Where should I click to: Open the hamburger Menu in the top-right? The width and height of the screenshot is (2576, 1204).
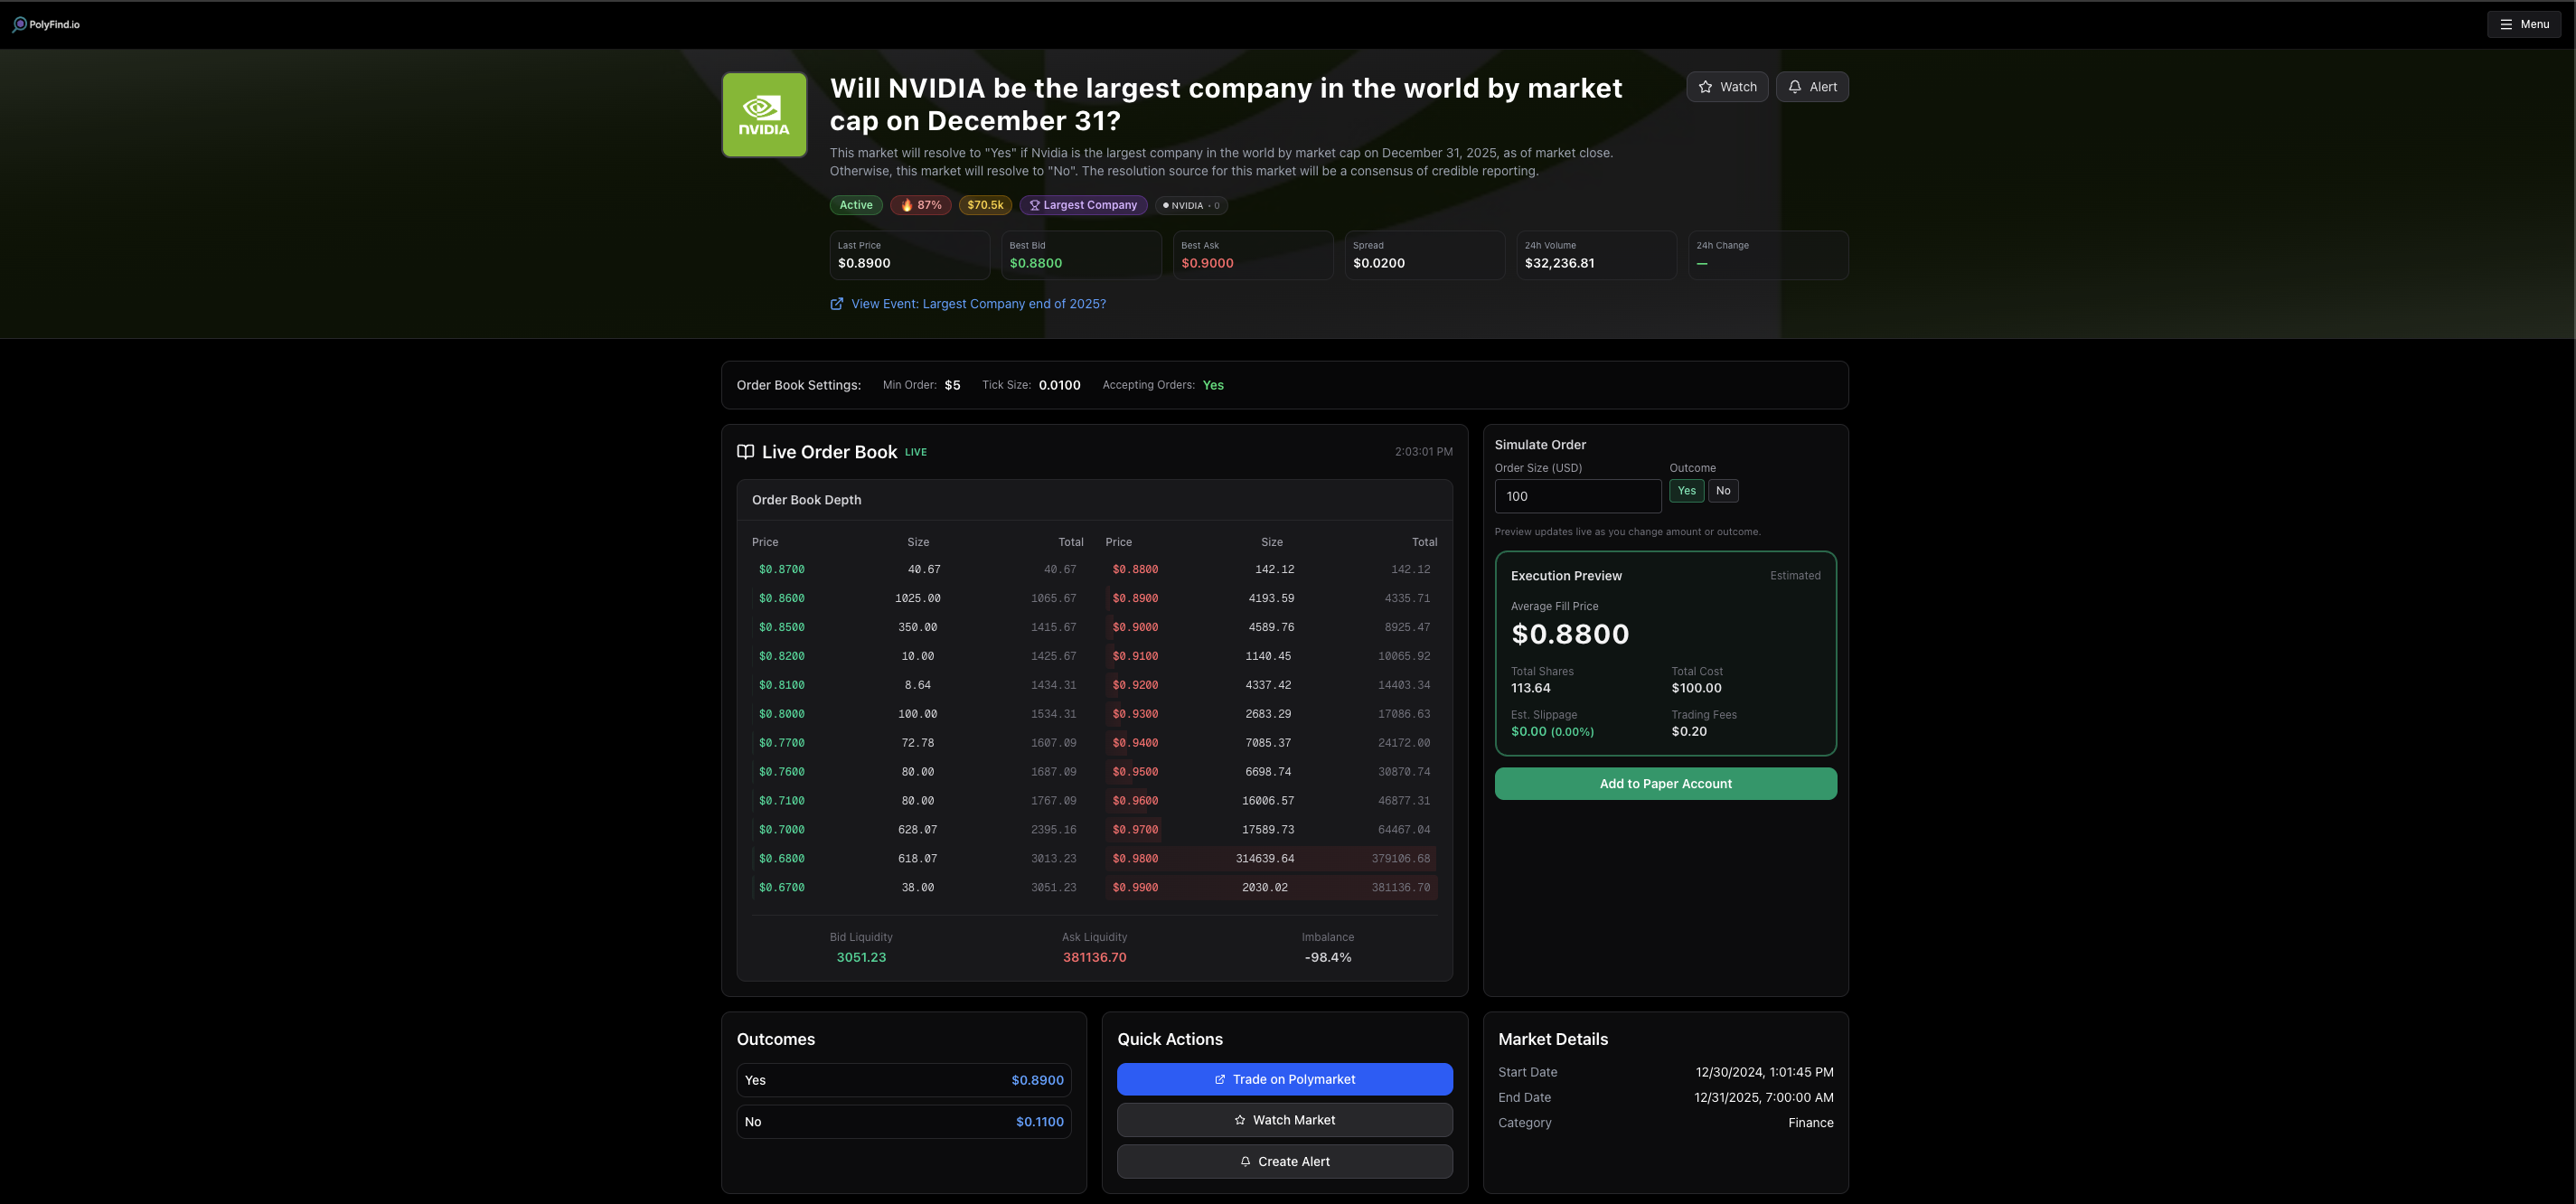point(2524,24)
